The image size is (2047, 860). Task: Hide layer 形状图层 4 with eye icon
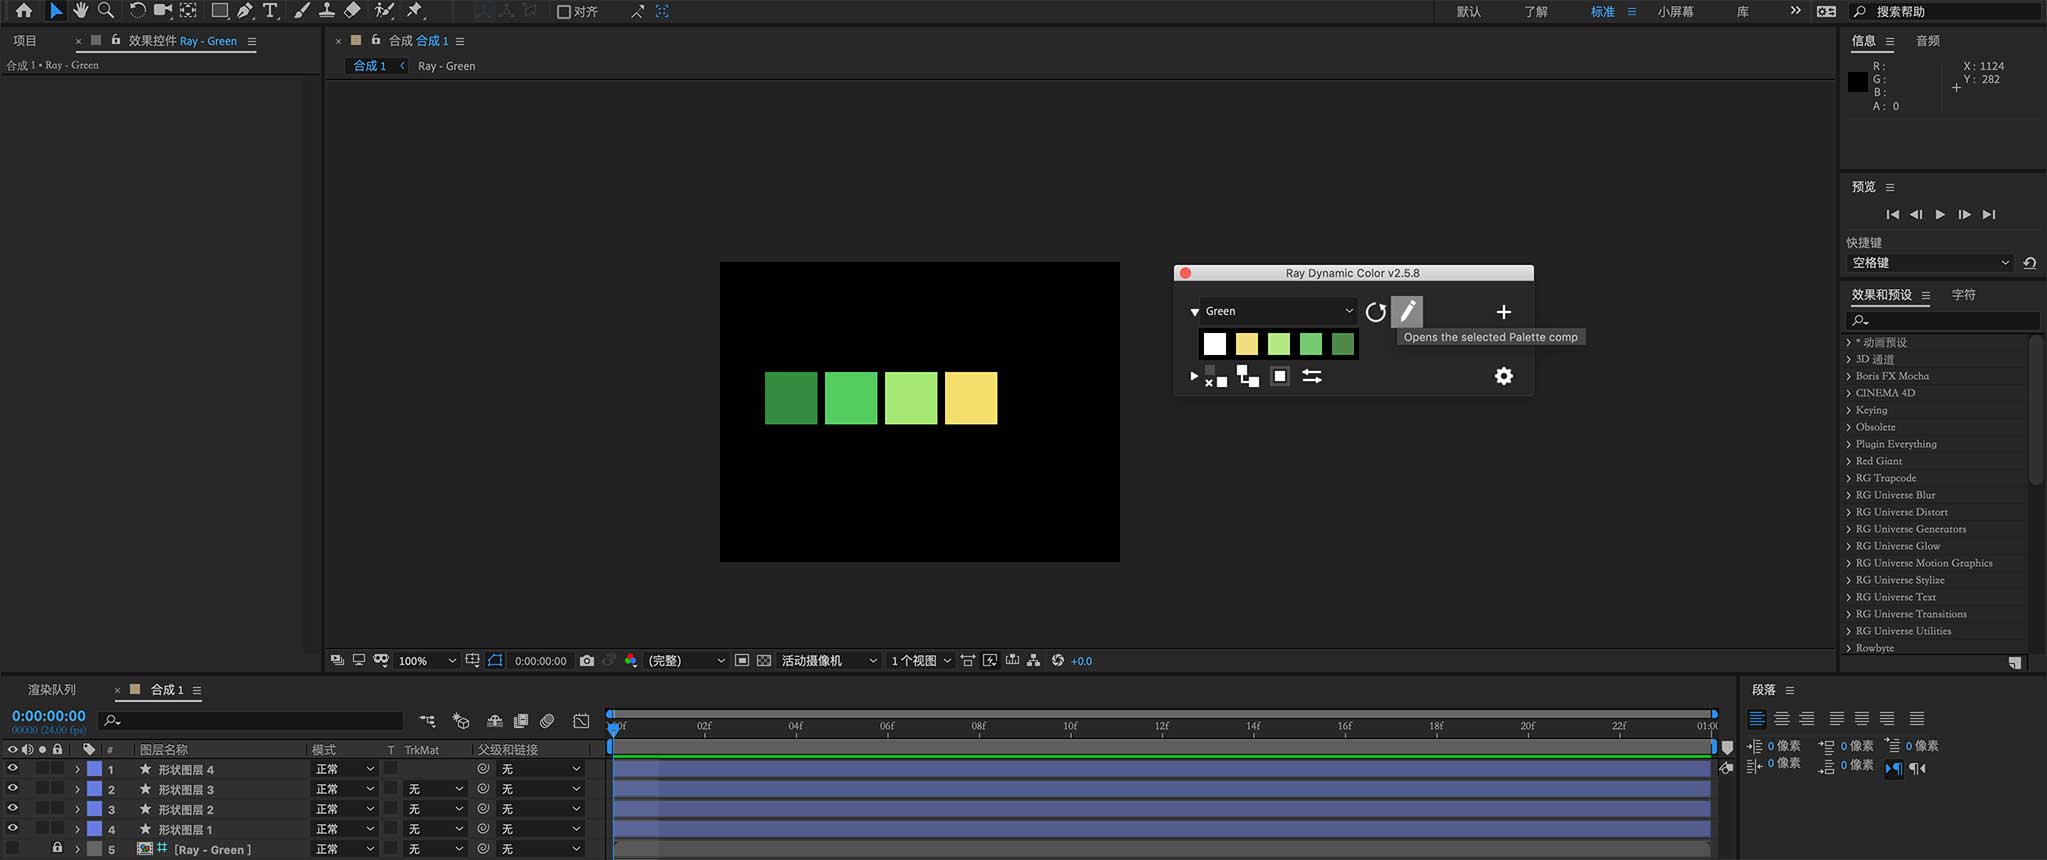[12, 769]
